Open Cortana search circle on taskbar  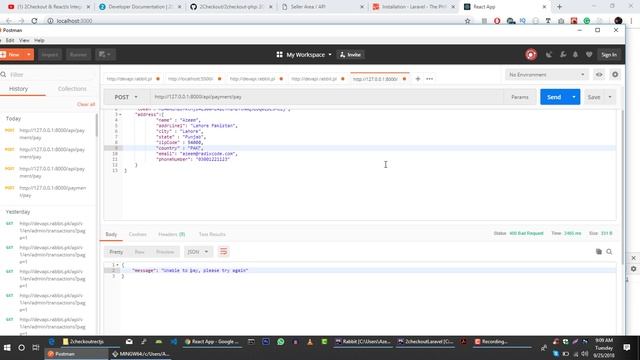pyautogui.click(x=21, y=348)
